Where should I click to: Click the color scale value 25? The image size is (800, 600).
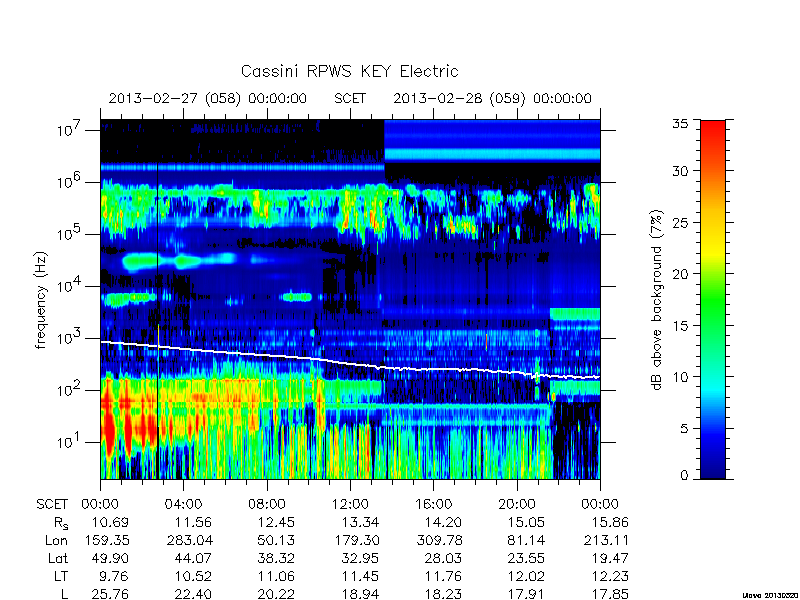(680, 222)
